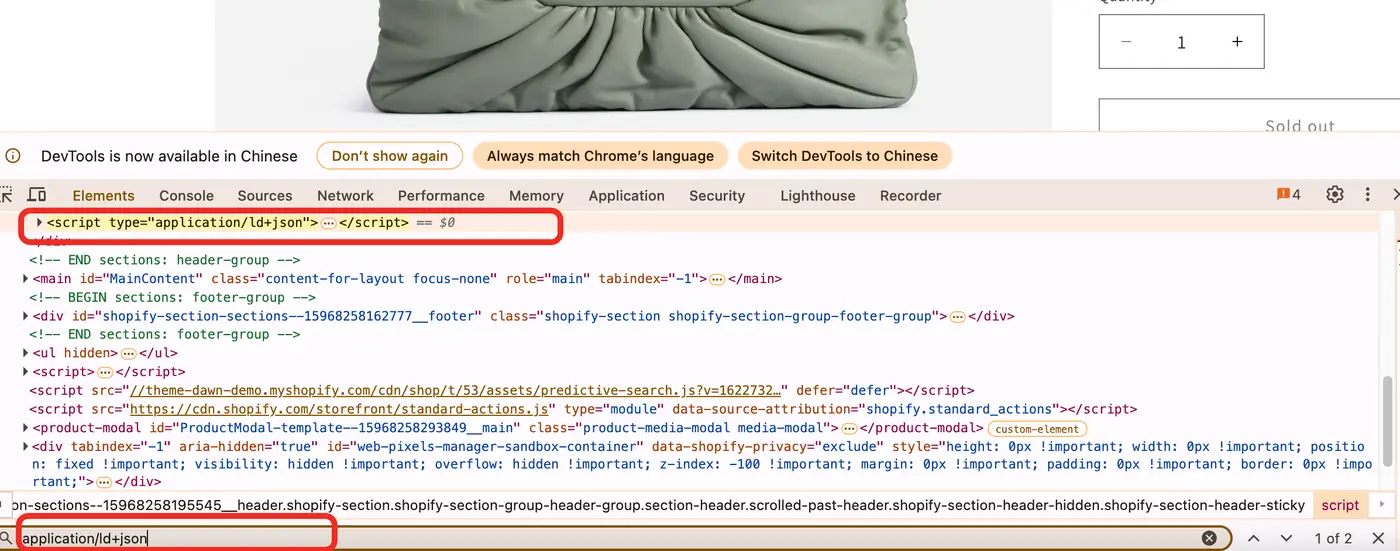Click ellipsis in product-modal row

[x=850, y=429]
